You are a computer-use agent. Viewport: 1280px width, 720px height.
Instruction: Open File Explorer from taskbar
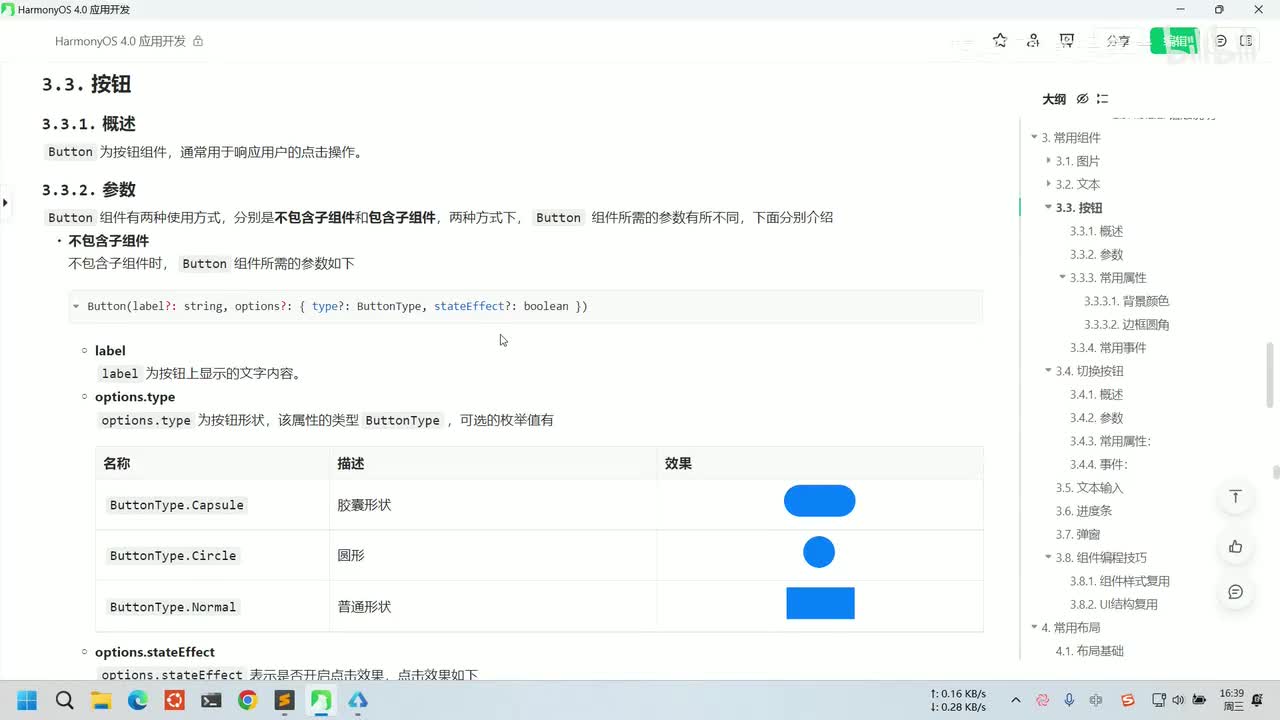point(101,700)
